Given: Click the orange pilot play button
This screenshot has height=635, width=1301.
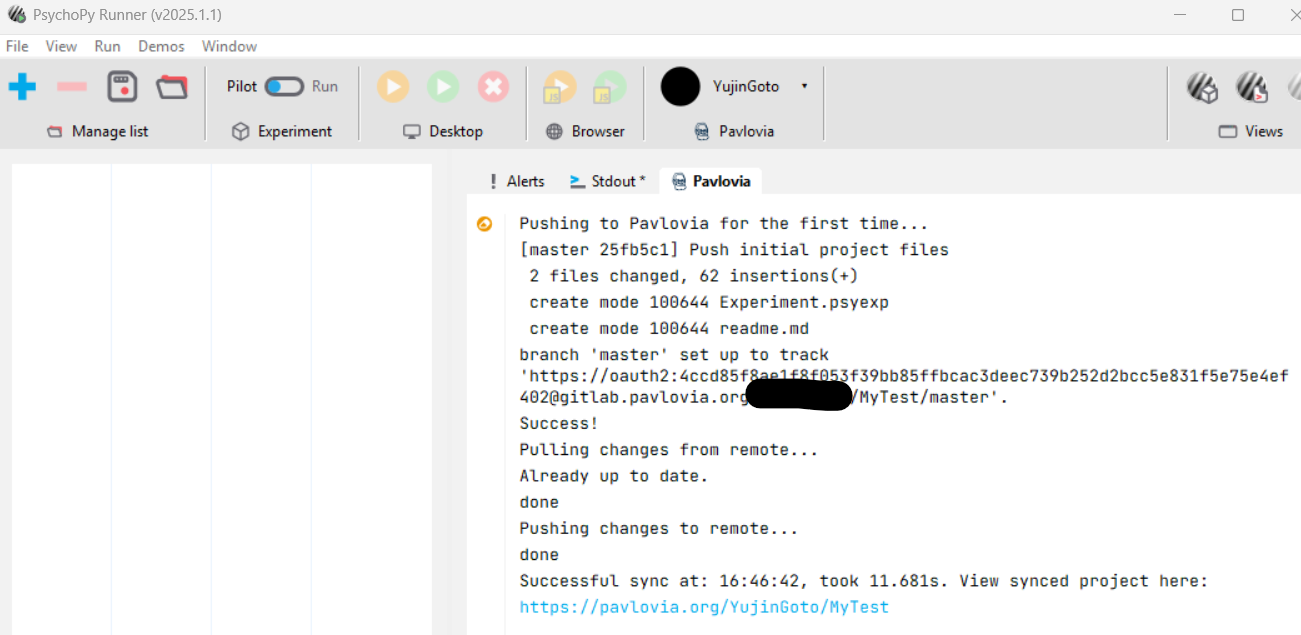Looking at the screenshot, I should (x=393, y=87).
